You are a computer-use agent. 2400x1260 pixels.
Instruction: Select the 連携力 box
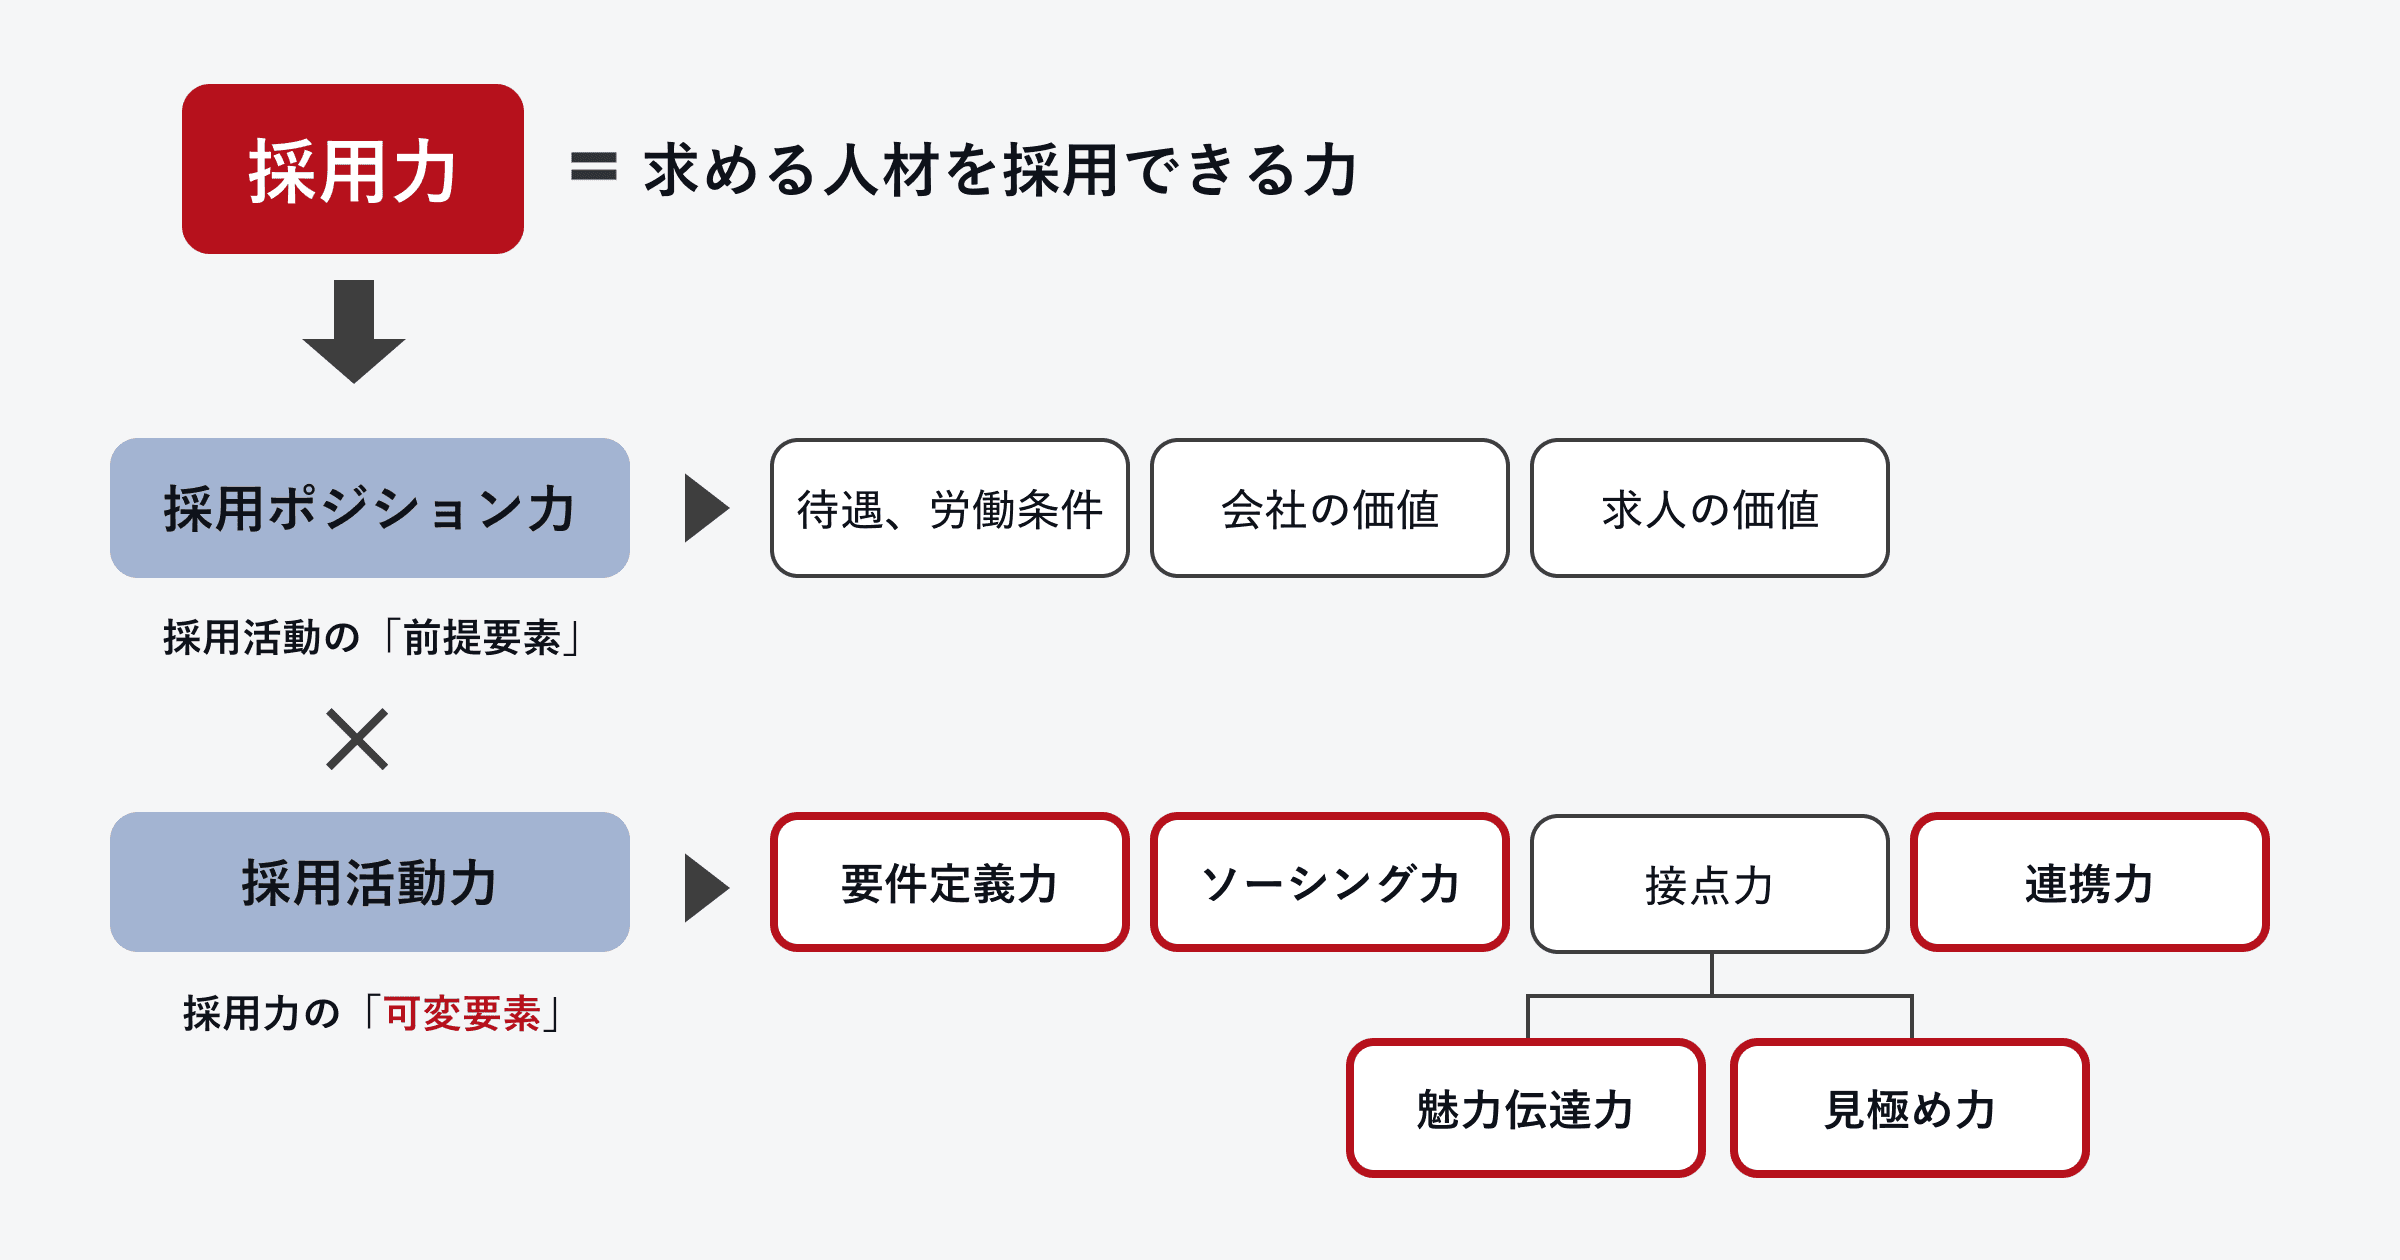tap(2089, 882)
